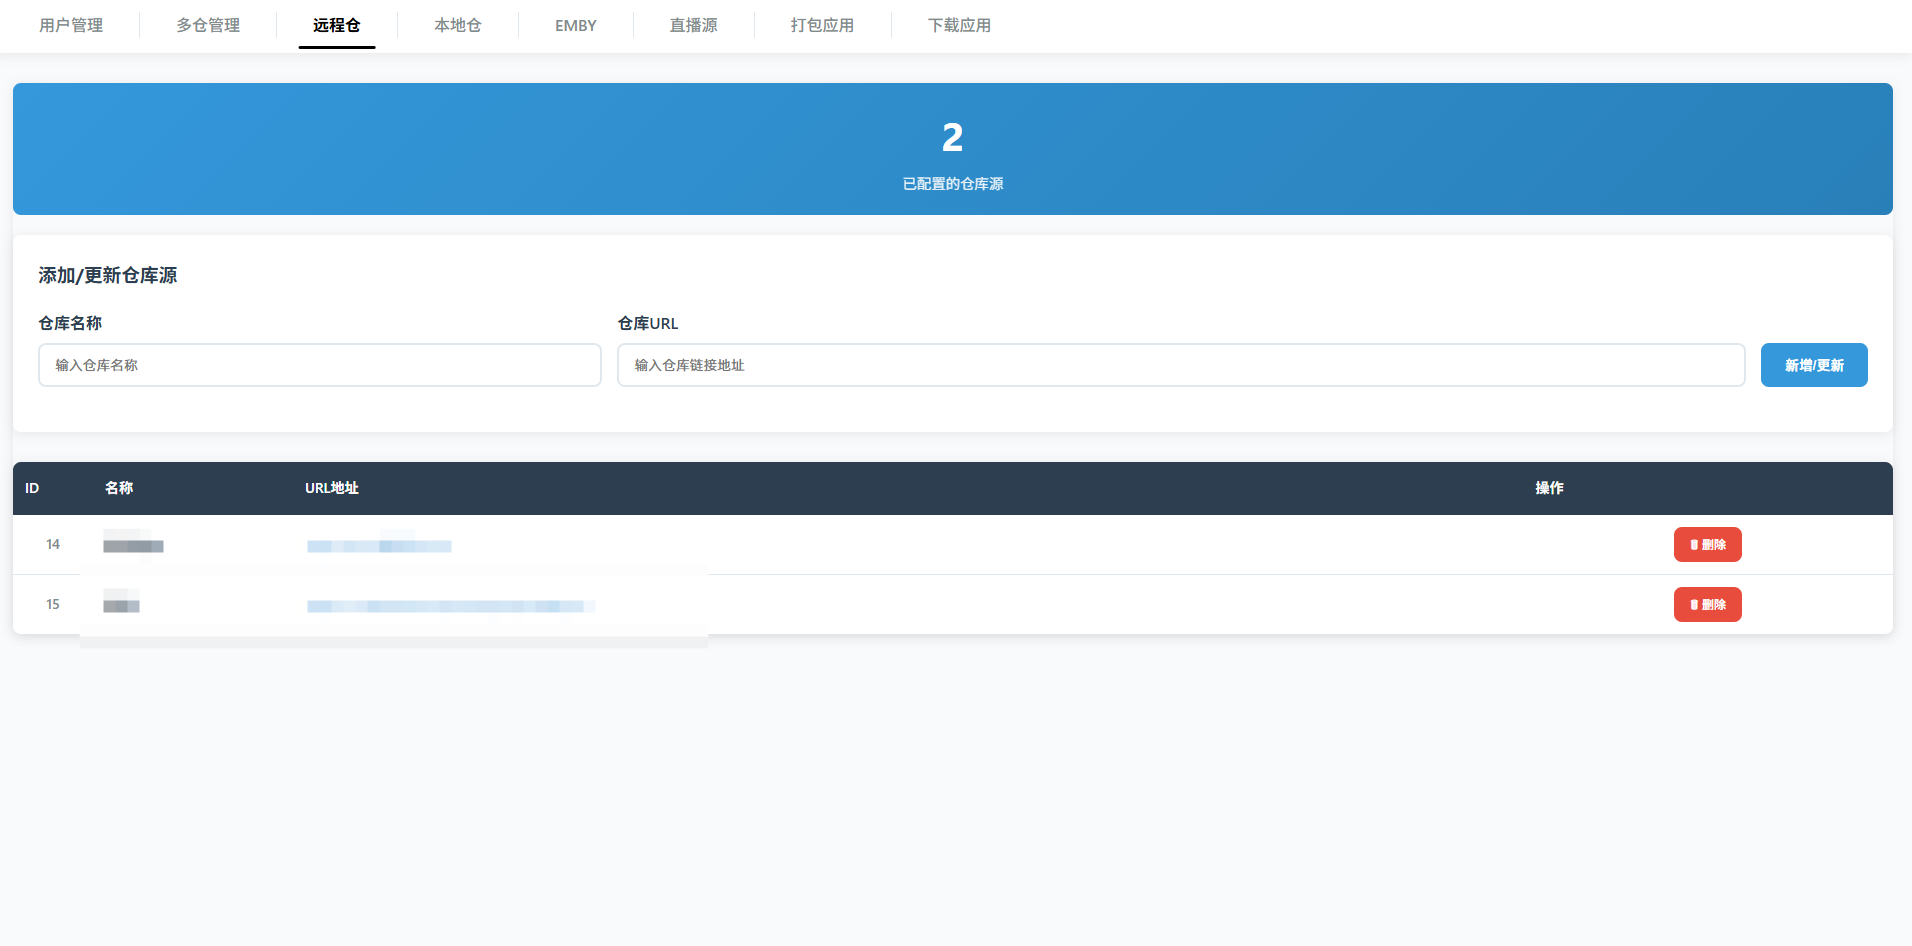Select the name cell of row 15
The width and height of the screenshot is (1912, 946).
121,606
